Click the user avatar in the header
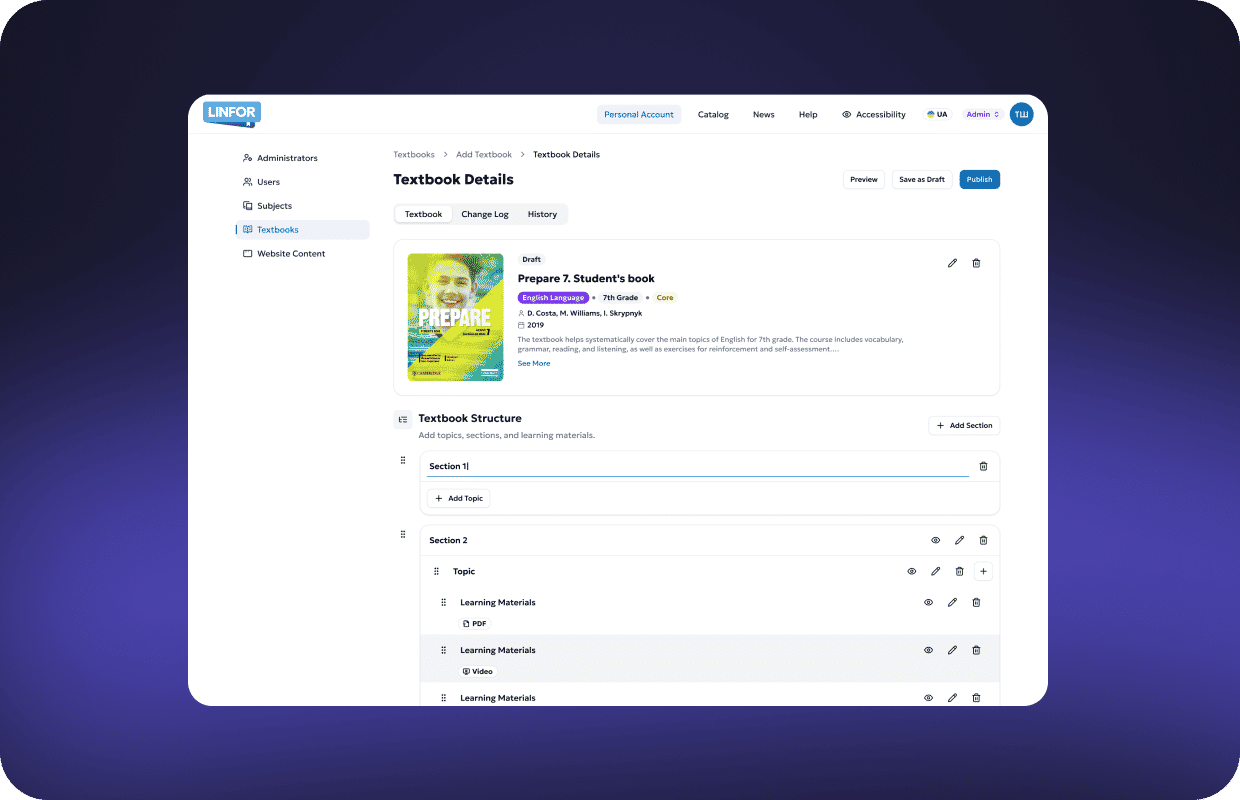1240x800 pixels. tap(1021, 115)
